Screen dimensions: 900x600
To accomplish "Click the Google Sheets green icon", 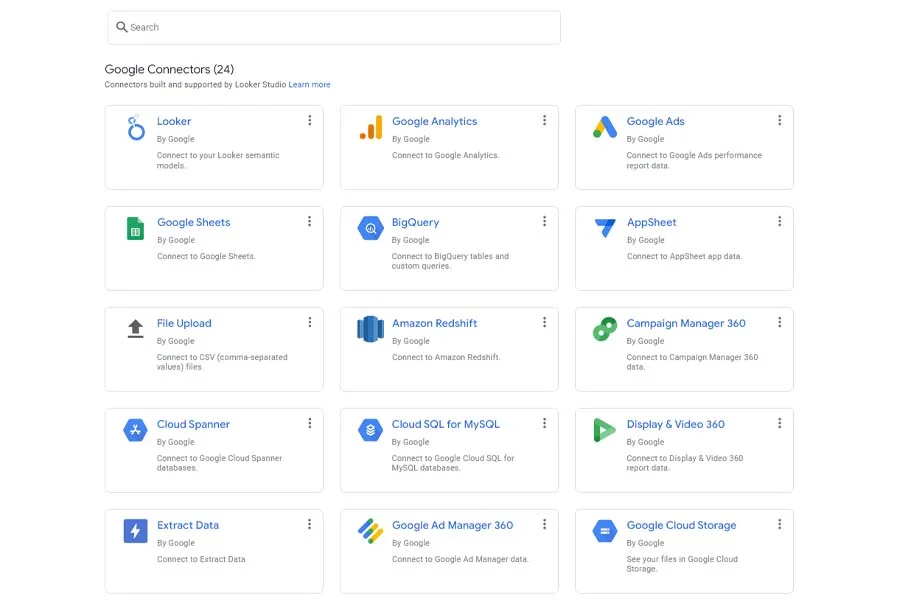I will (x=135, y=229).
